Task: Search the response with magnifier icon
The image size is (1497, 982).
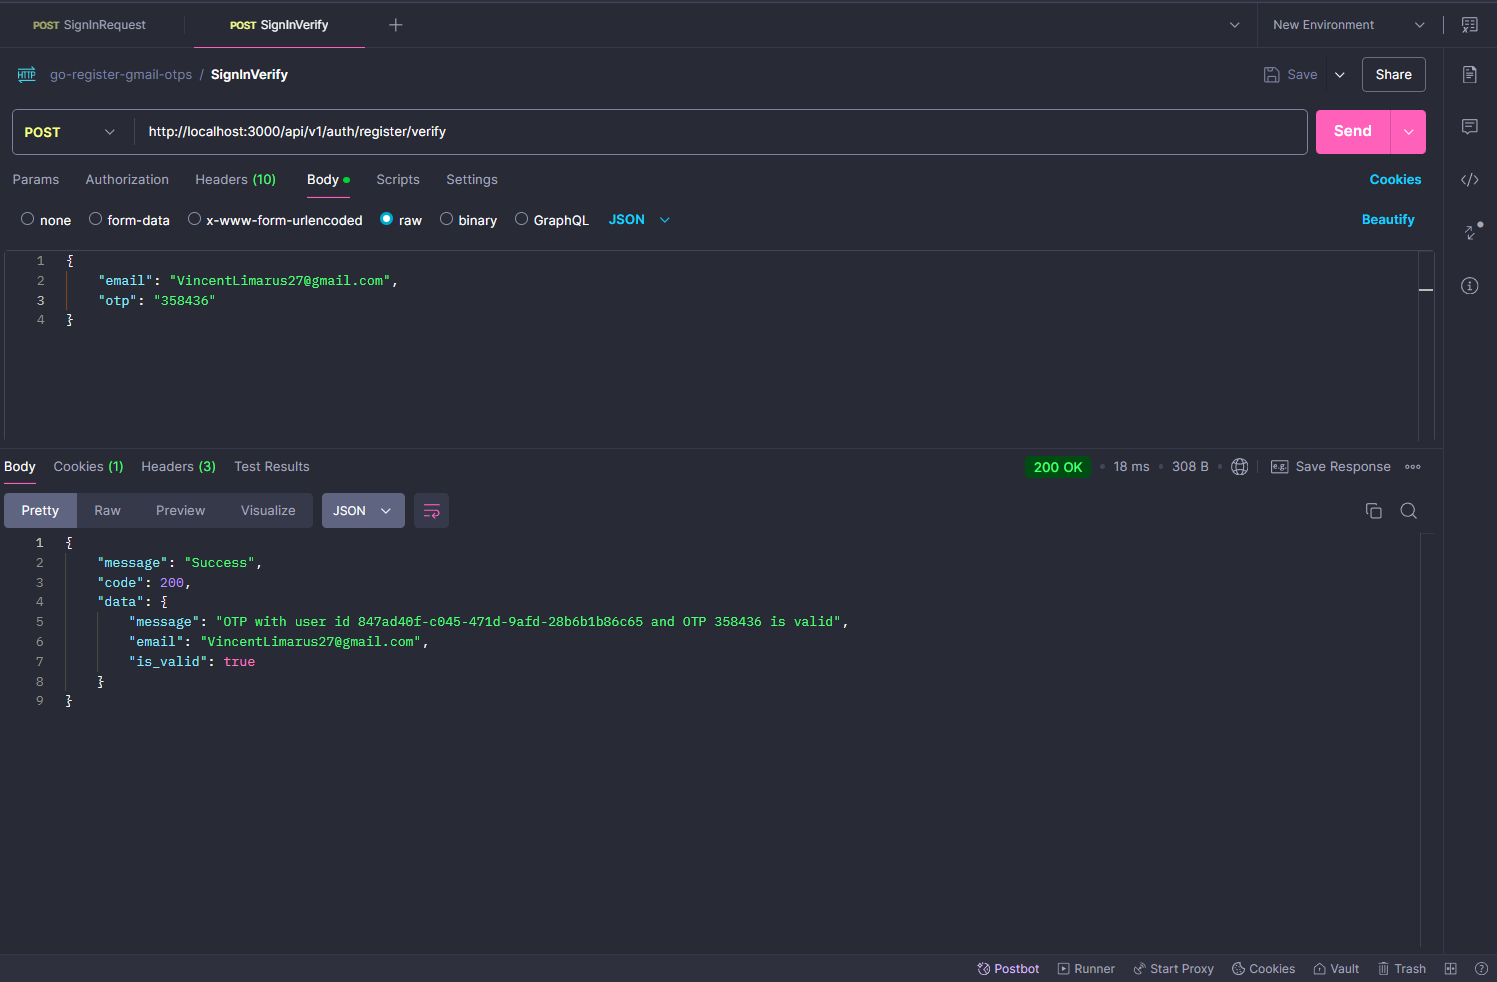Action: (x=1409, y=511)
